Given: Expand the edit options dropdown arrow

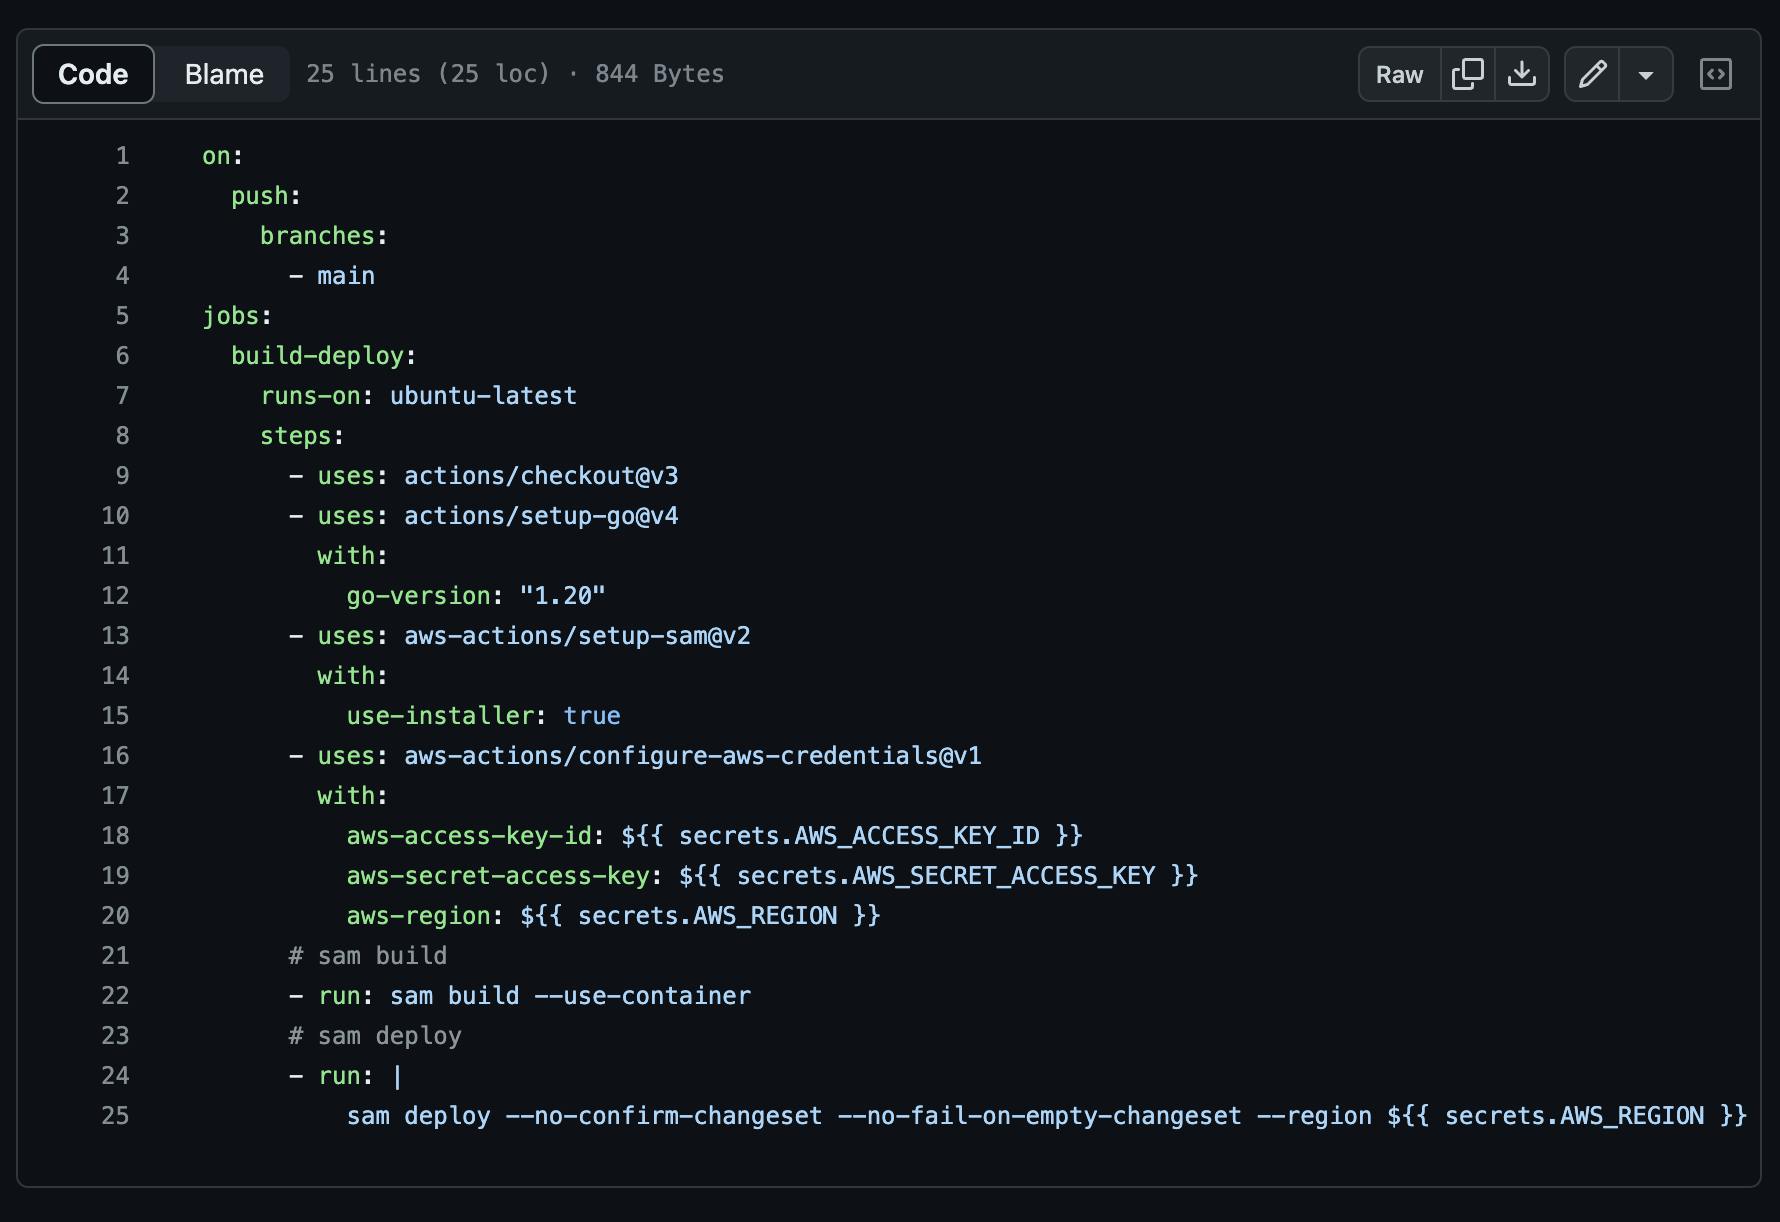Looking at the screenshot, I should [1645, 74].
